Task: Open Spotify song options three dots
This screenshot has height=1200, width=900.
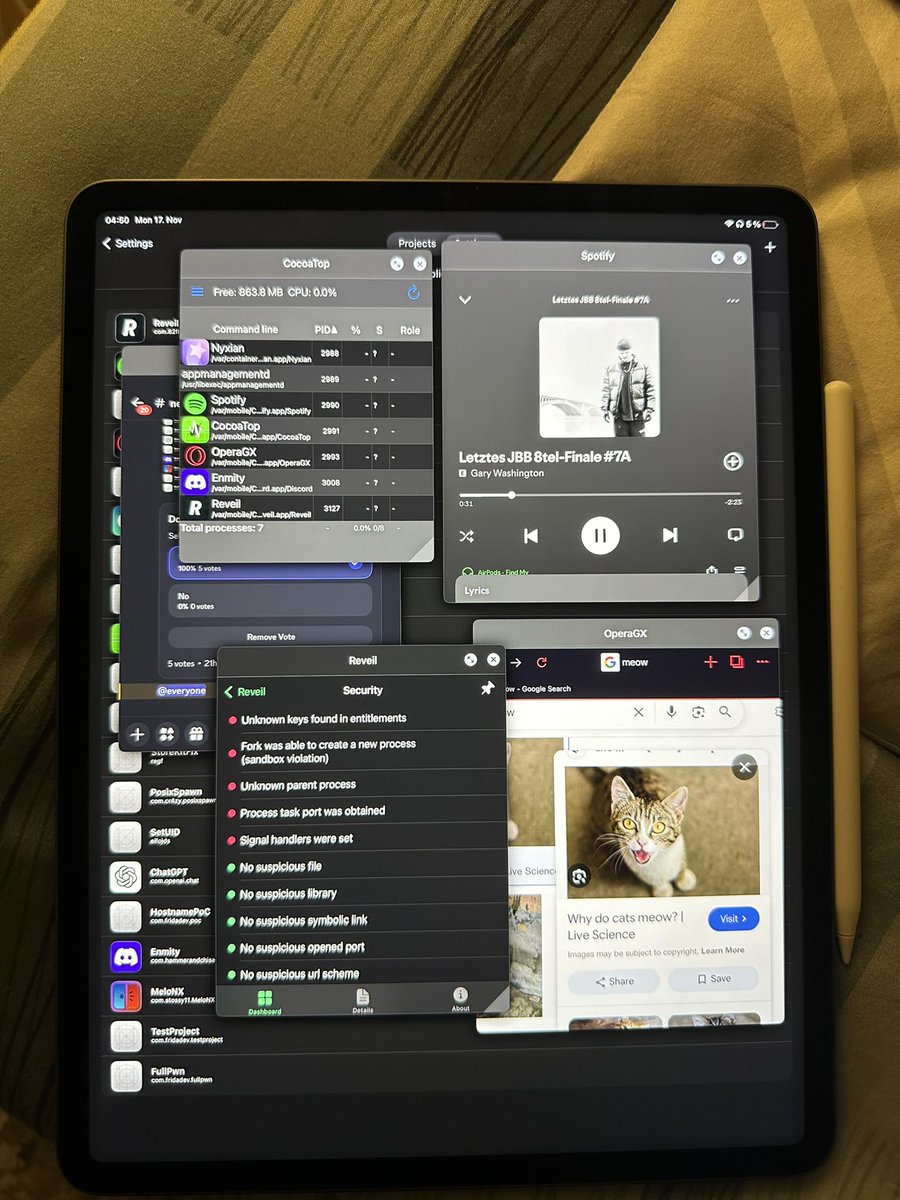Action: [x=733, y=300]
